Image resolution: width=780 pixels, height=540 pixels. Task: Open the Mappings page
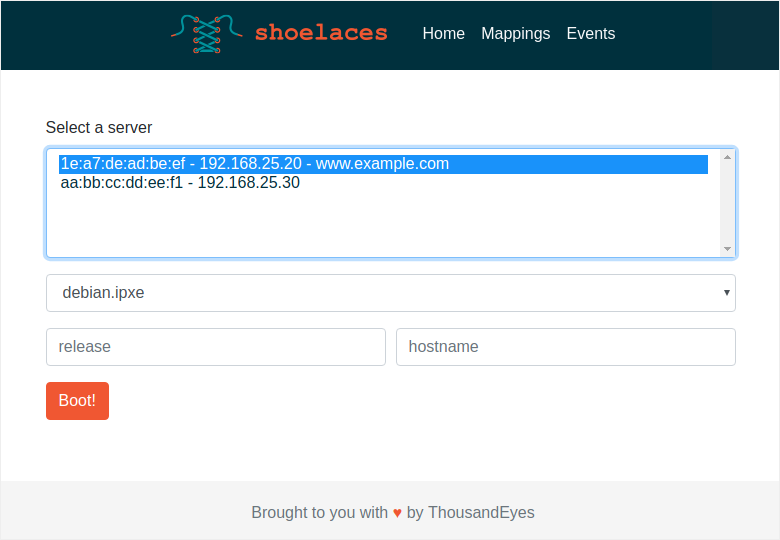515,33
